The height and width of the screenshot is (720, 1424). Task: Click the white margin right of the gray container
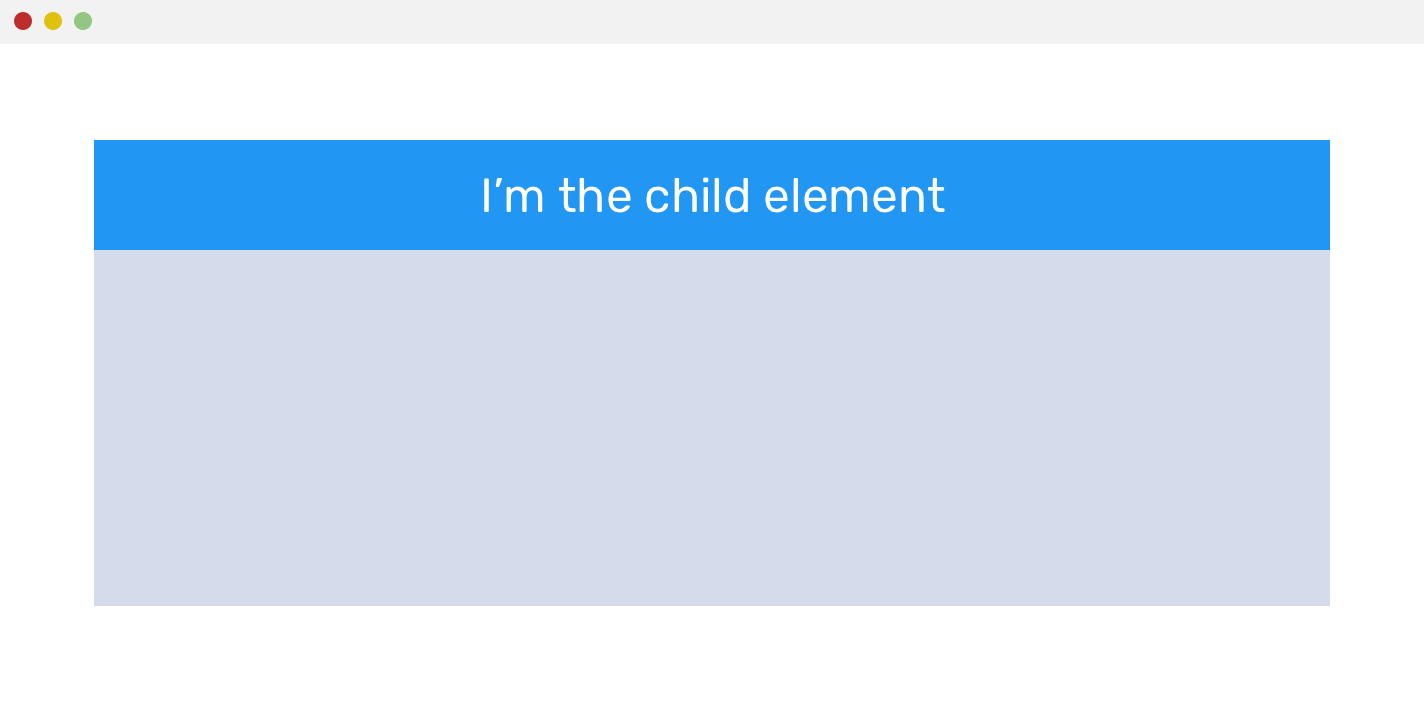click(1377, 400)
